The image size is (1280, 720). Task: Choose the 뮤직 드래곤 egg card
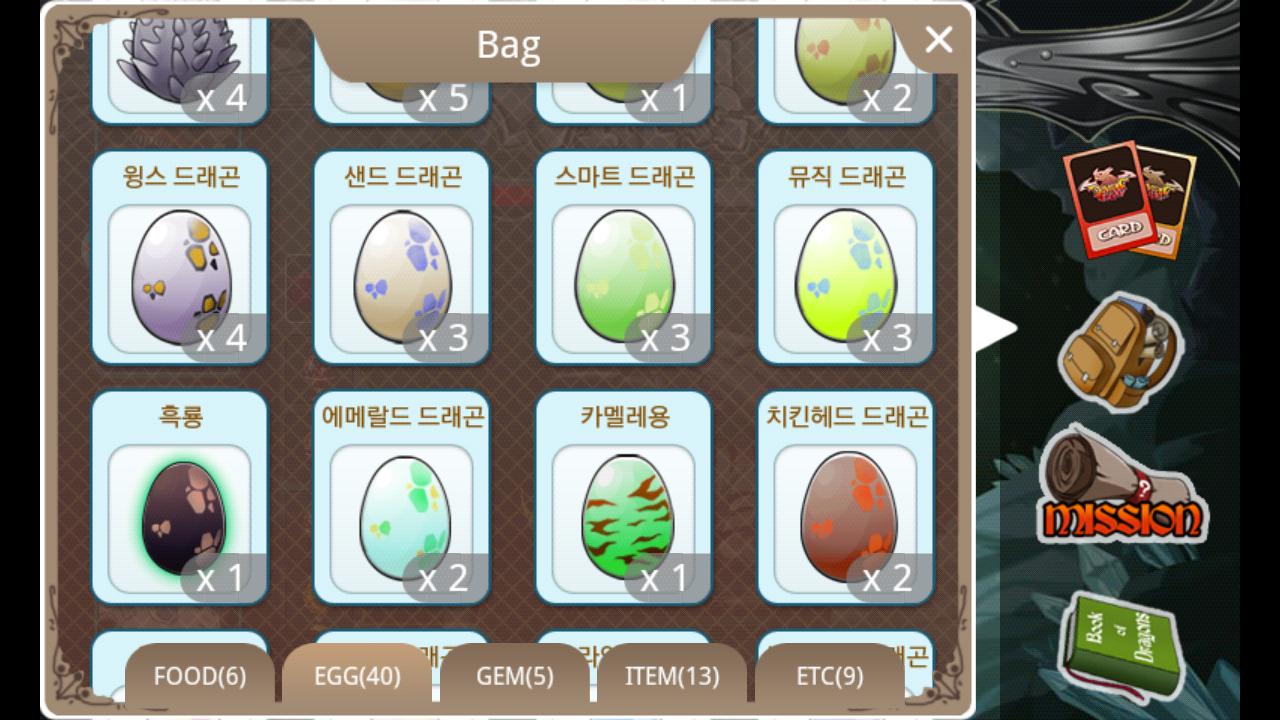[846, 257]
